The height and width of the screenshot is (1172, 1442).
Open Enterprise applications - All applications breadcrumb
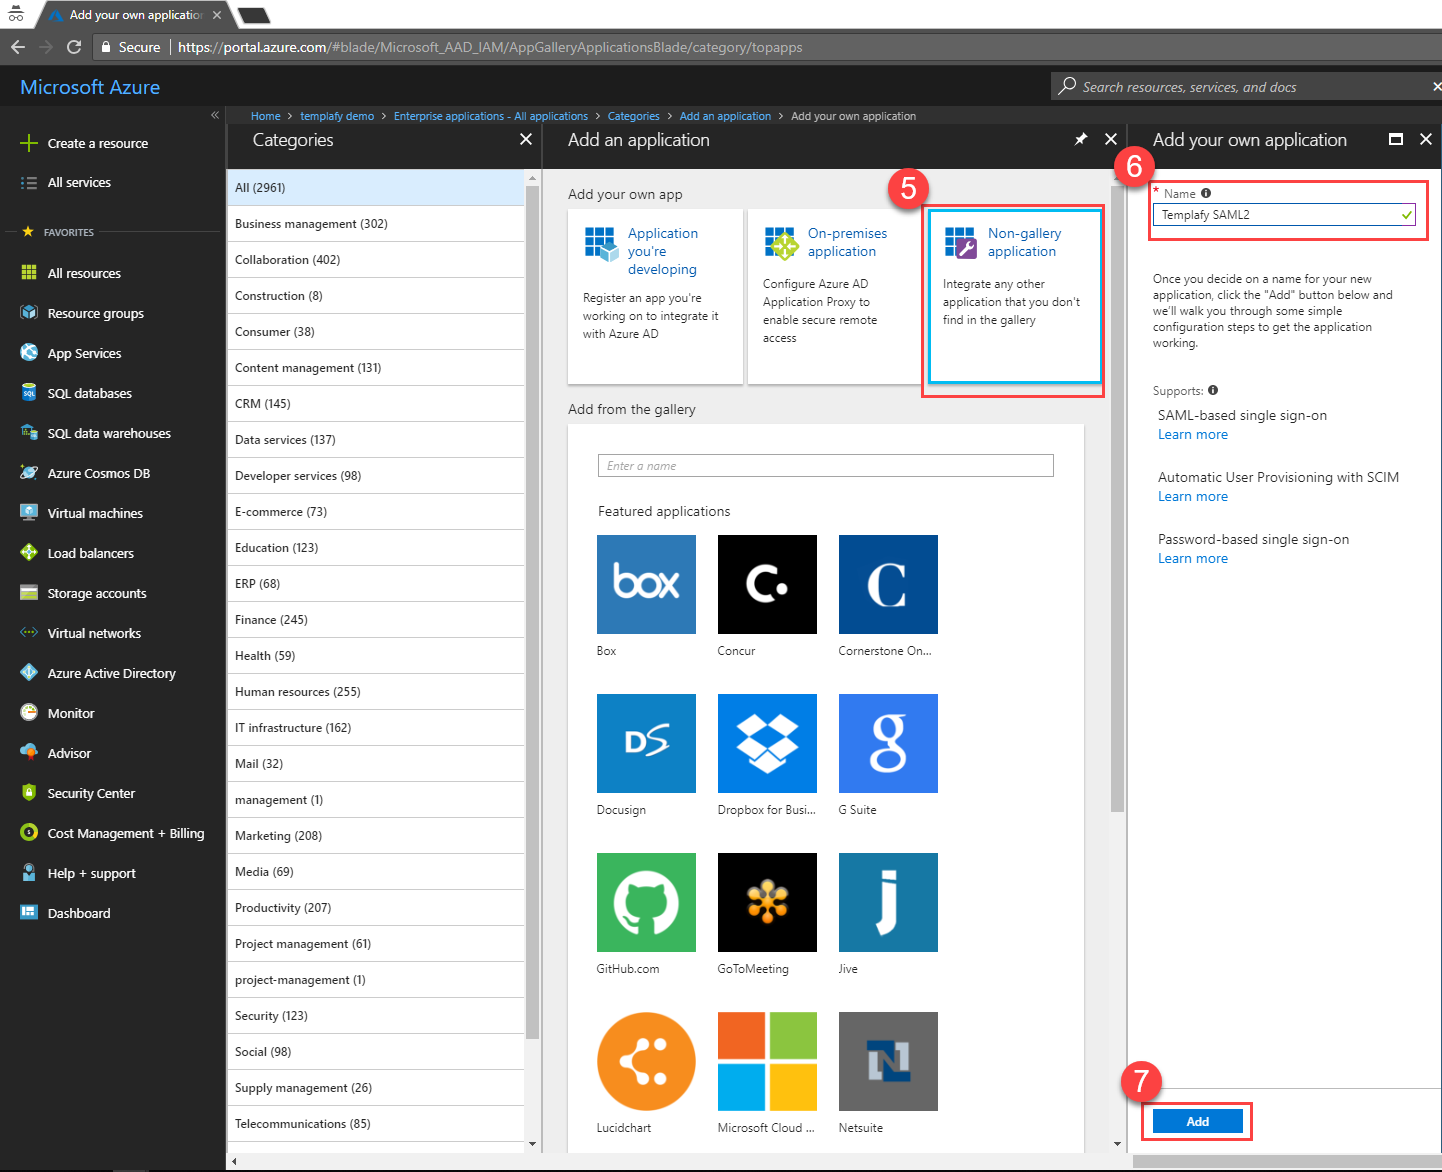tap(491, 116)
